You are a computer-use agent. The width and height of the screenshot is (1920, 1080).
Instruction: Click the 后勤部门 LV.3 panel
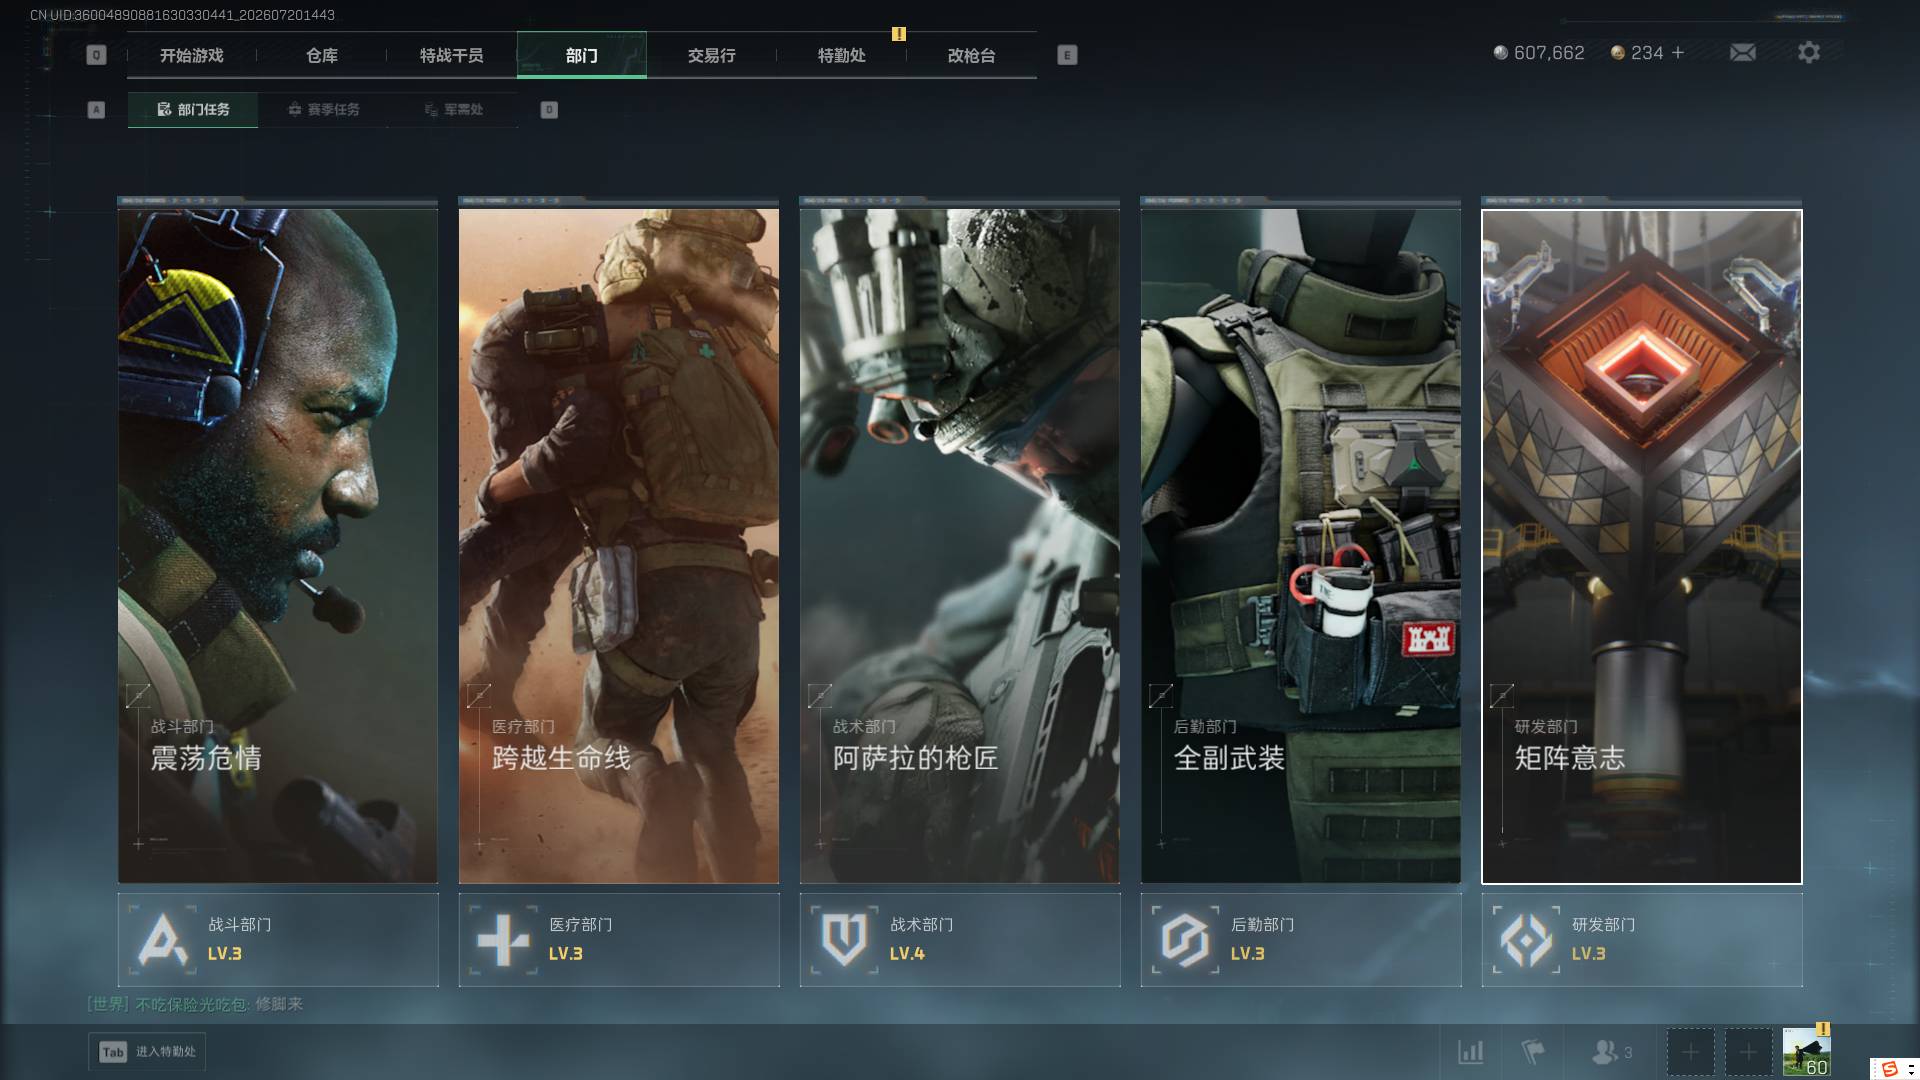tap(1301, 940)
